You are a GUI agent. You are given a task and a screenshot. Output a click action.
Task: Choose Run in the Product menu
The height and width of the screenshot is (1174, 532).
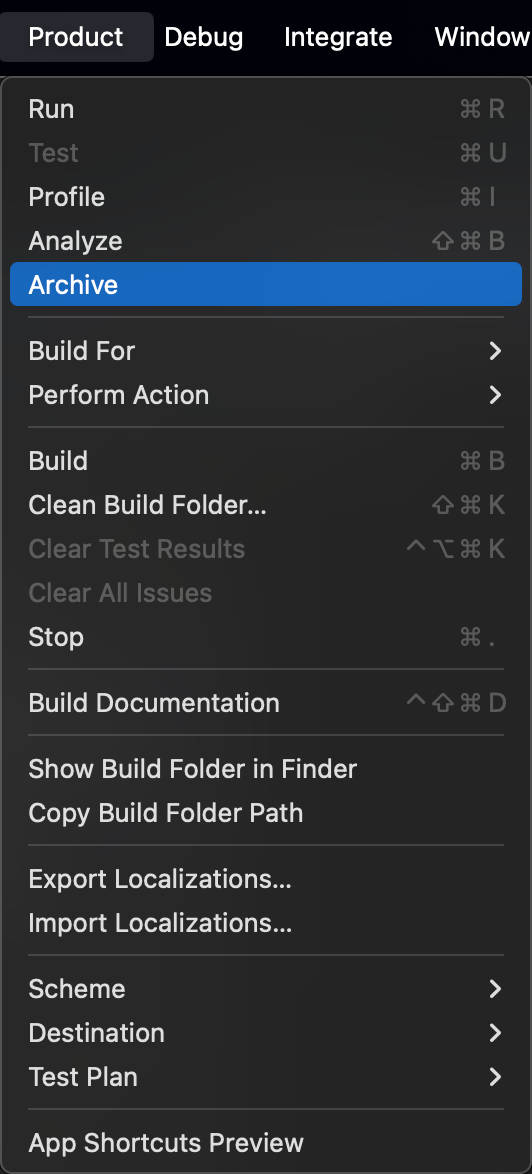pos(266,109)
